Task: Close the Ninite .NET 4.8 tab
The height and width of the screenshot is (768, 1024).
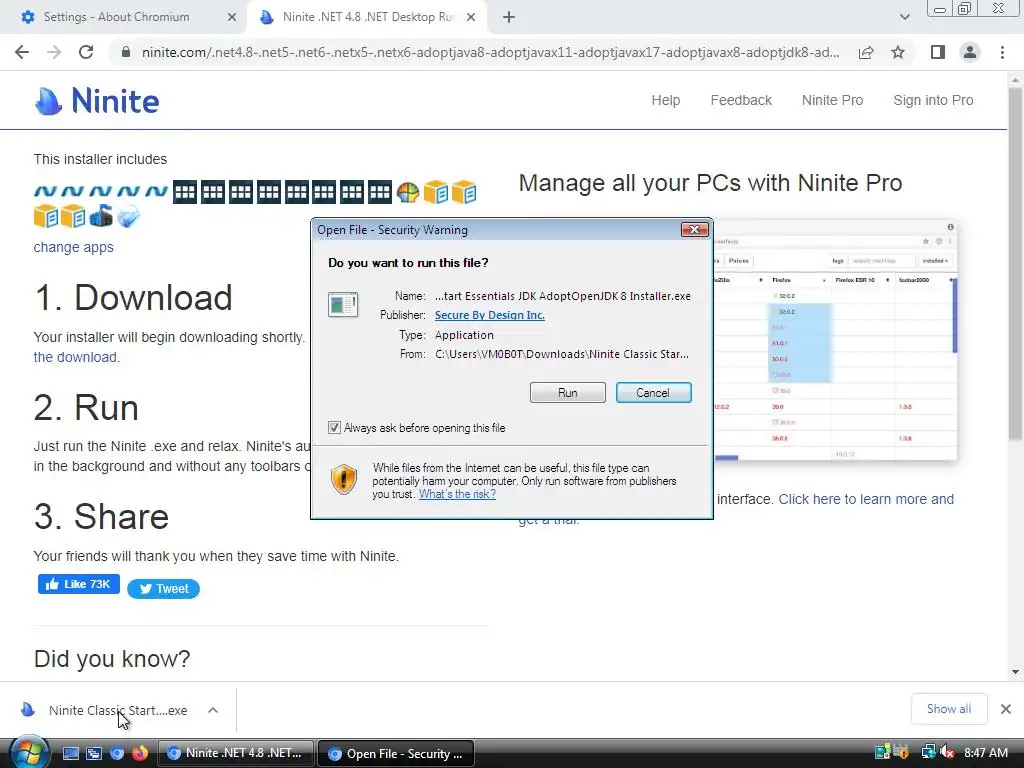Action: (x=471, y=17)
